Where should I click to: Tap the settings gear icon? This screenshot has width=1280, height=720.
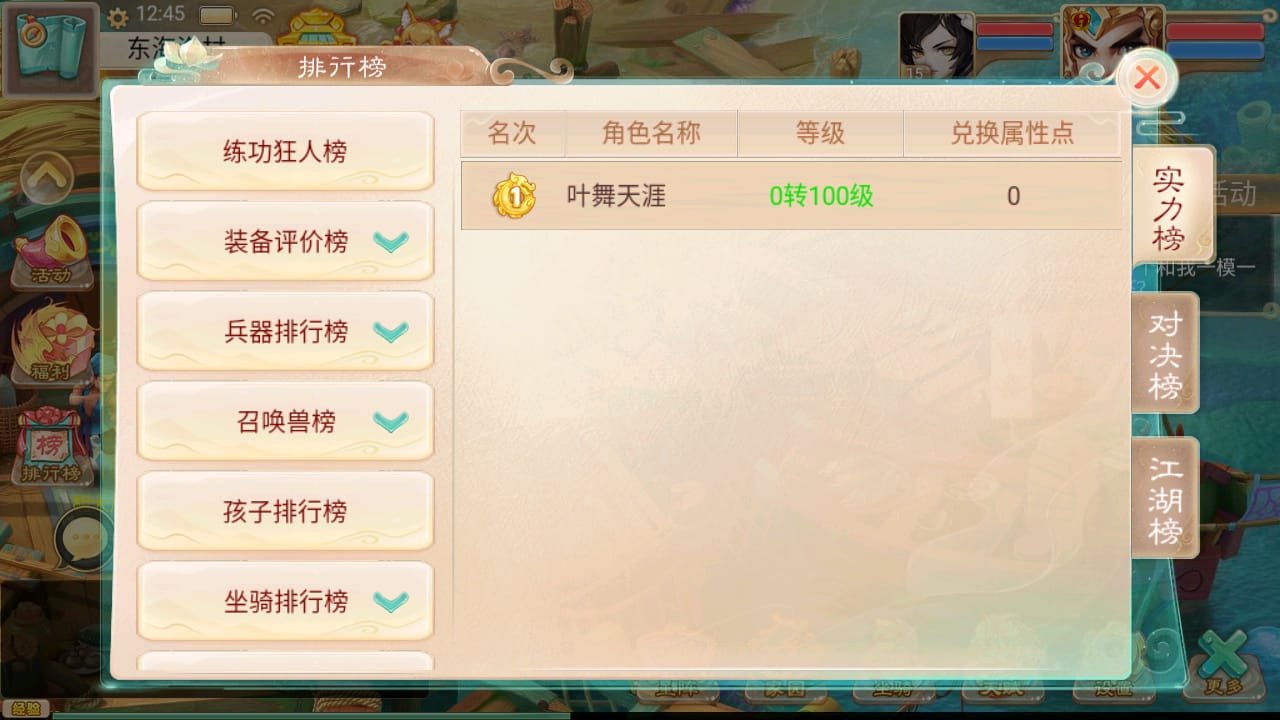coord(117,17)
